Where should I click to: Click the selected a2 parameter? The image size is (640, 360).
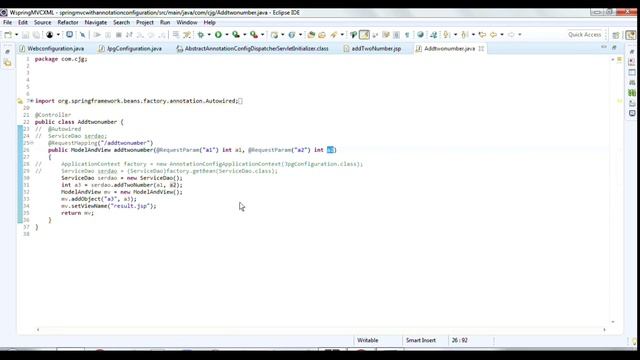331,150
